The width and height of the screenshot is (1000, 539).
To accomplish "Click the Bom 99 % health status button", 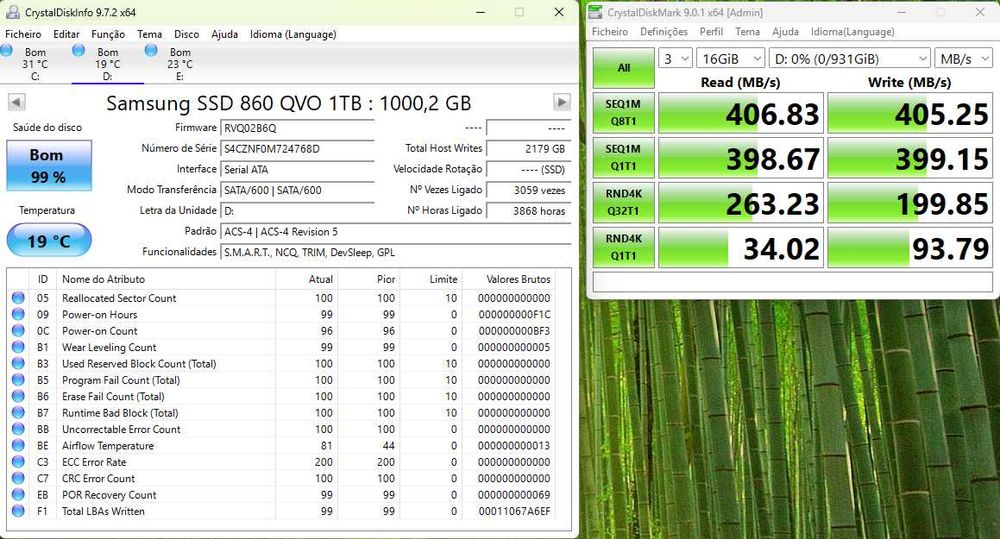I will 49,166.
